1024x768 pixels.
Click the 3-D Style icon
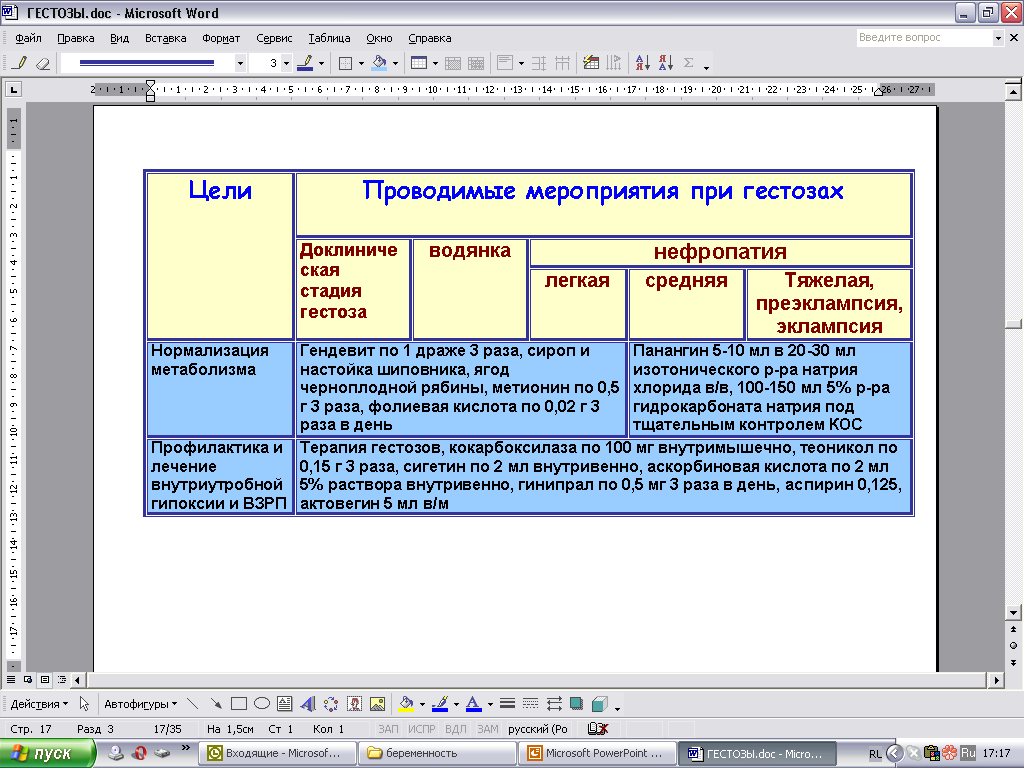coord(600,704)
